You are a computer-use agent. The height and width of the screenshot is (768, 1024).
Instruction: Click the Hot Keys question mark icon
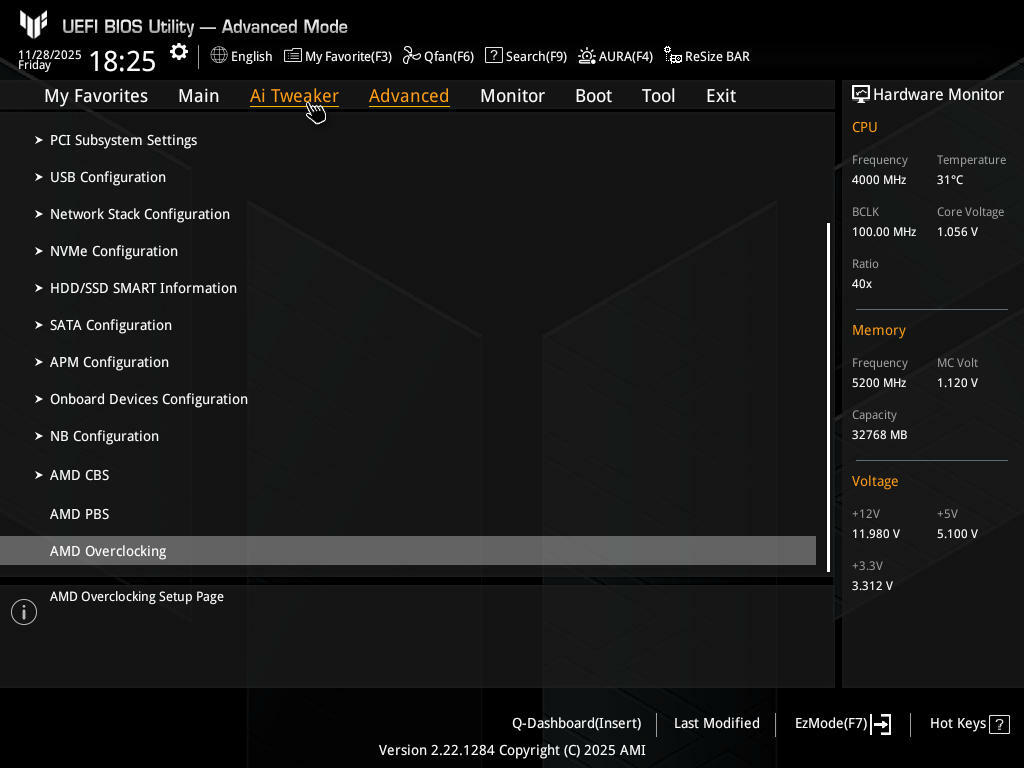pyautogui.click(x=1000, y=724)
